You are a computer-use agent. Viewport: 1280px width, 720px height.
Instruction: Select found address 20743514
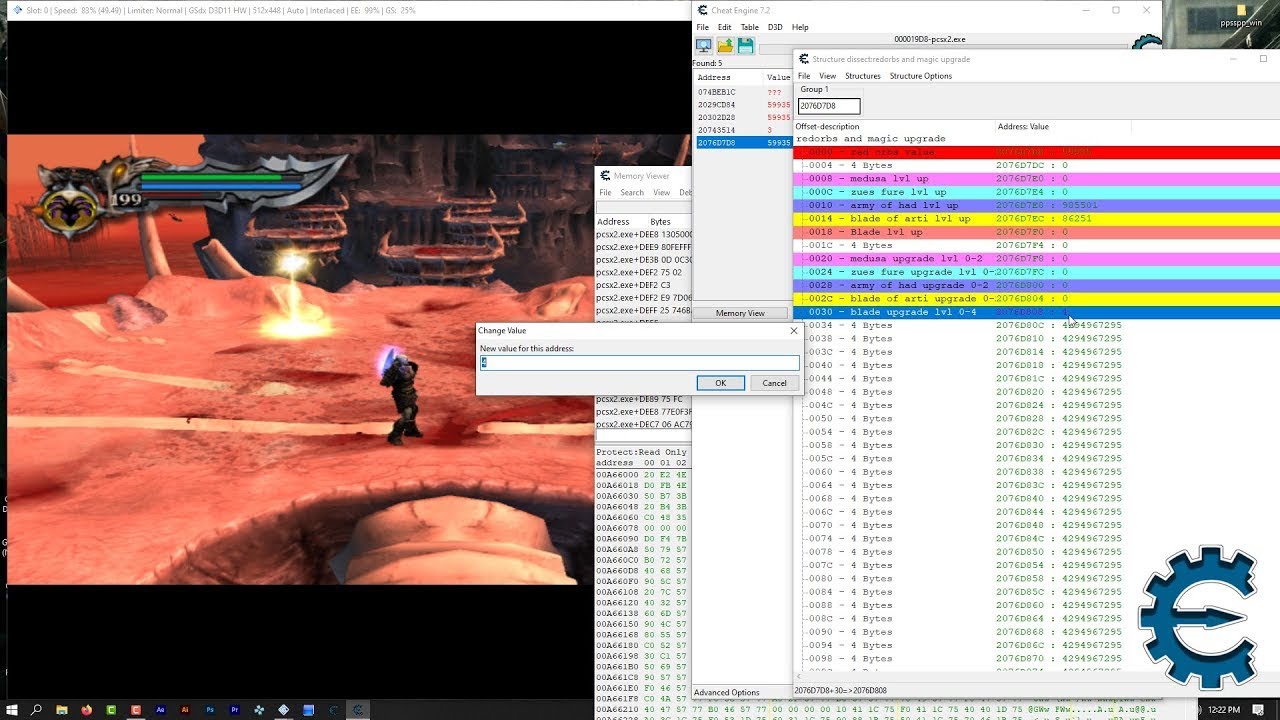tap(743, 130)
